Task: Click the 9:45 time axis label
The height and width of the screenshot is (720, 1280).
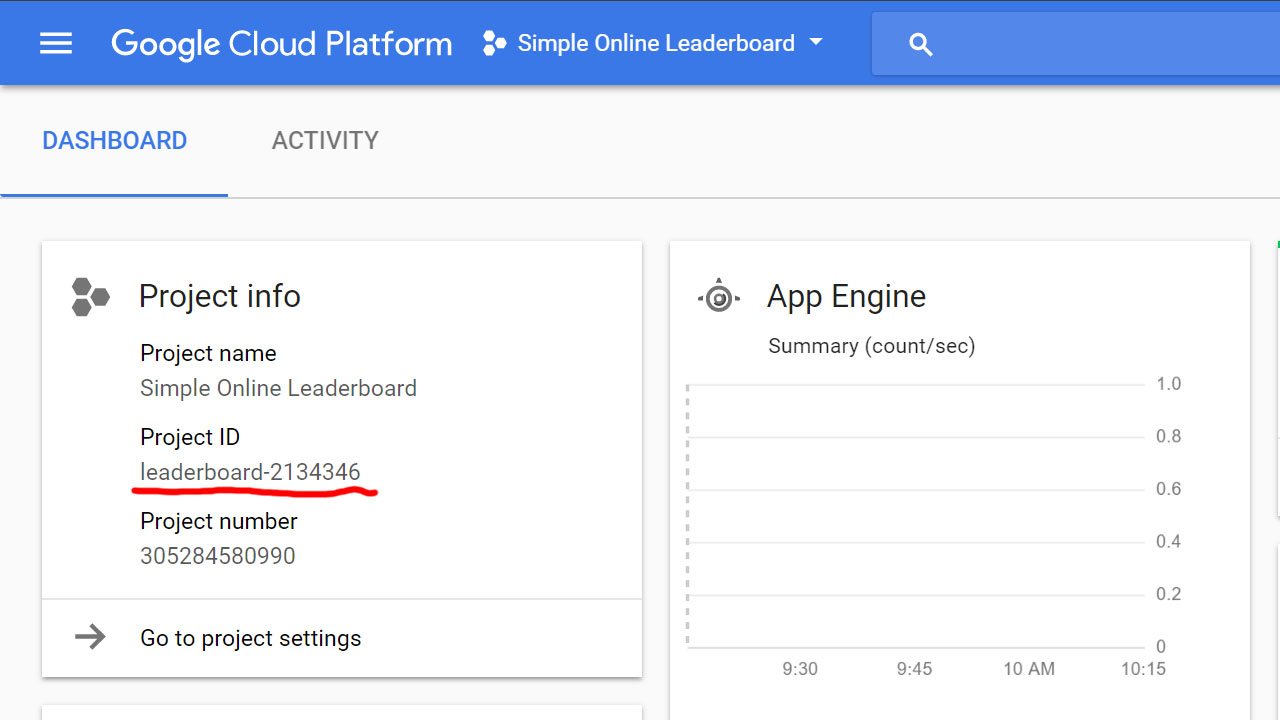Action: pos(915,669)
